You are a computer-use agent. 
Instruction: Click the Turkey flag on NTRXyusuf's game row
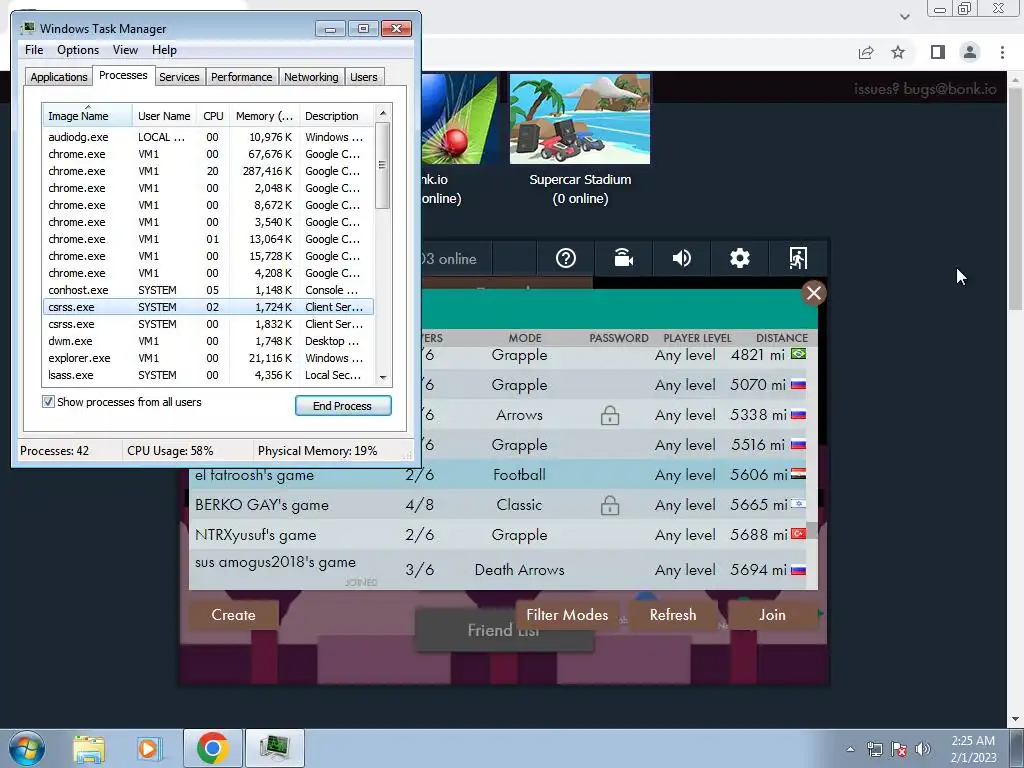(798, 534)
